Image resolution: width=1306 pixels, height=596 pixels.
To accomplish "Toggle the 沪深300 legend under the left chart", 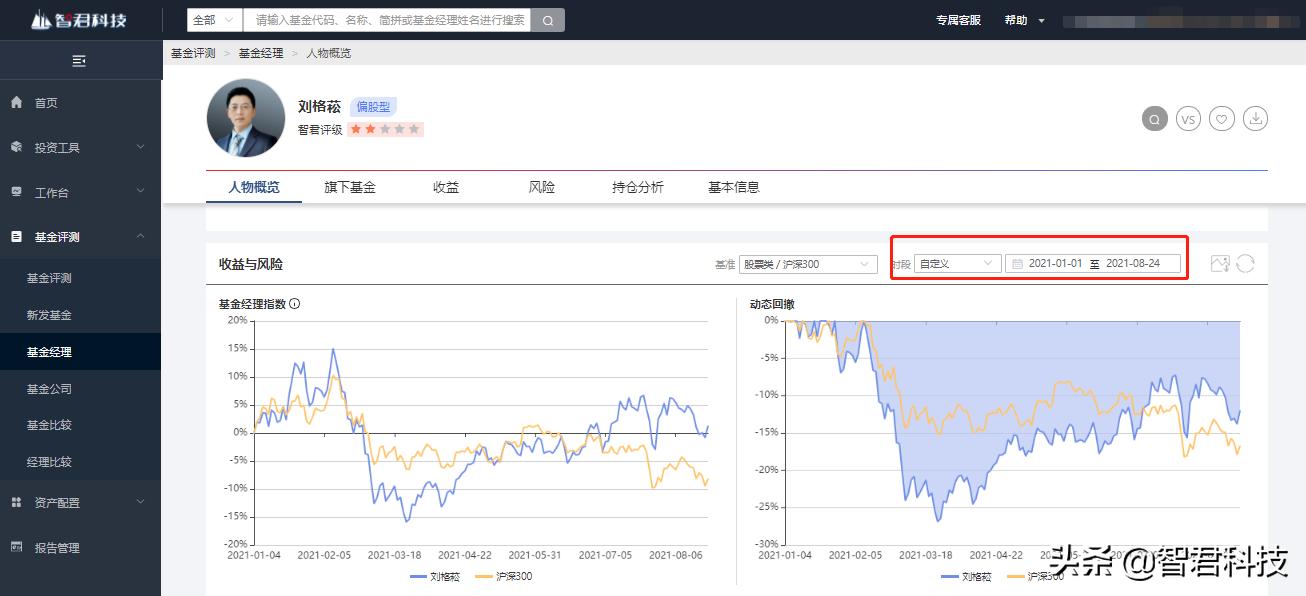I will 512,577.
